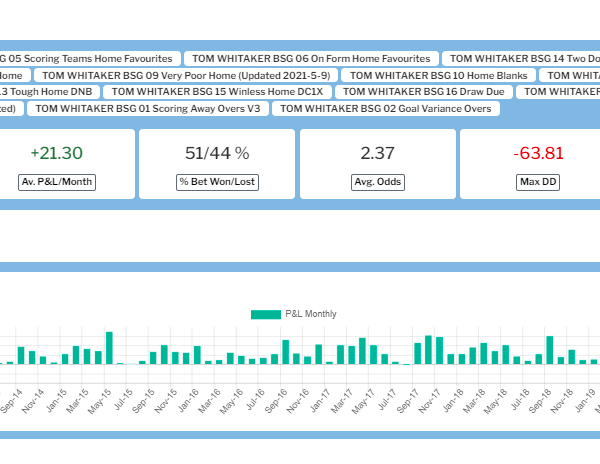This screenshot has height=464, width=600.
Task: Select the -63.81 max drawdown value
Action: click(x=538, y=153)
